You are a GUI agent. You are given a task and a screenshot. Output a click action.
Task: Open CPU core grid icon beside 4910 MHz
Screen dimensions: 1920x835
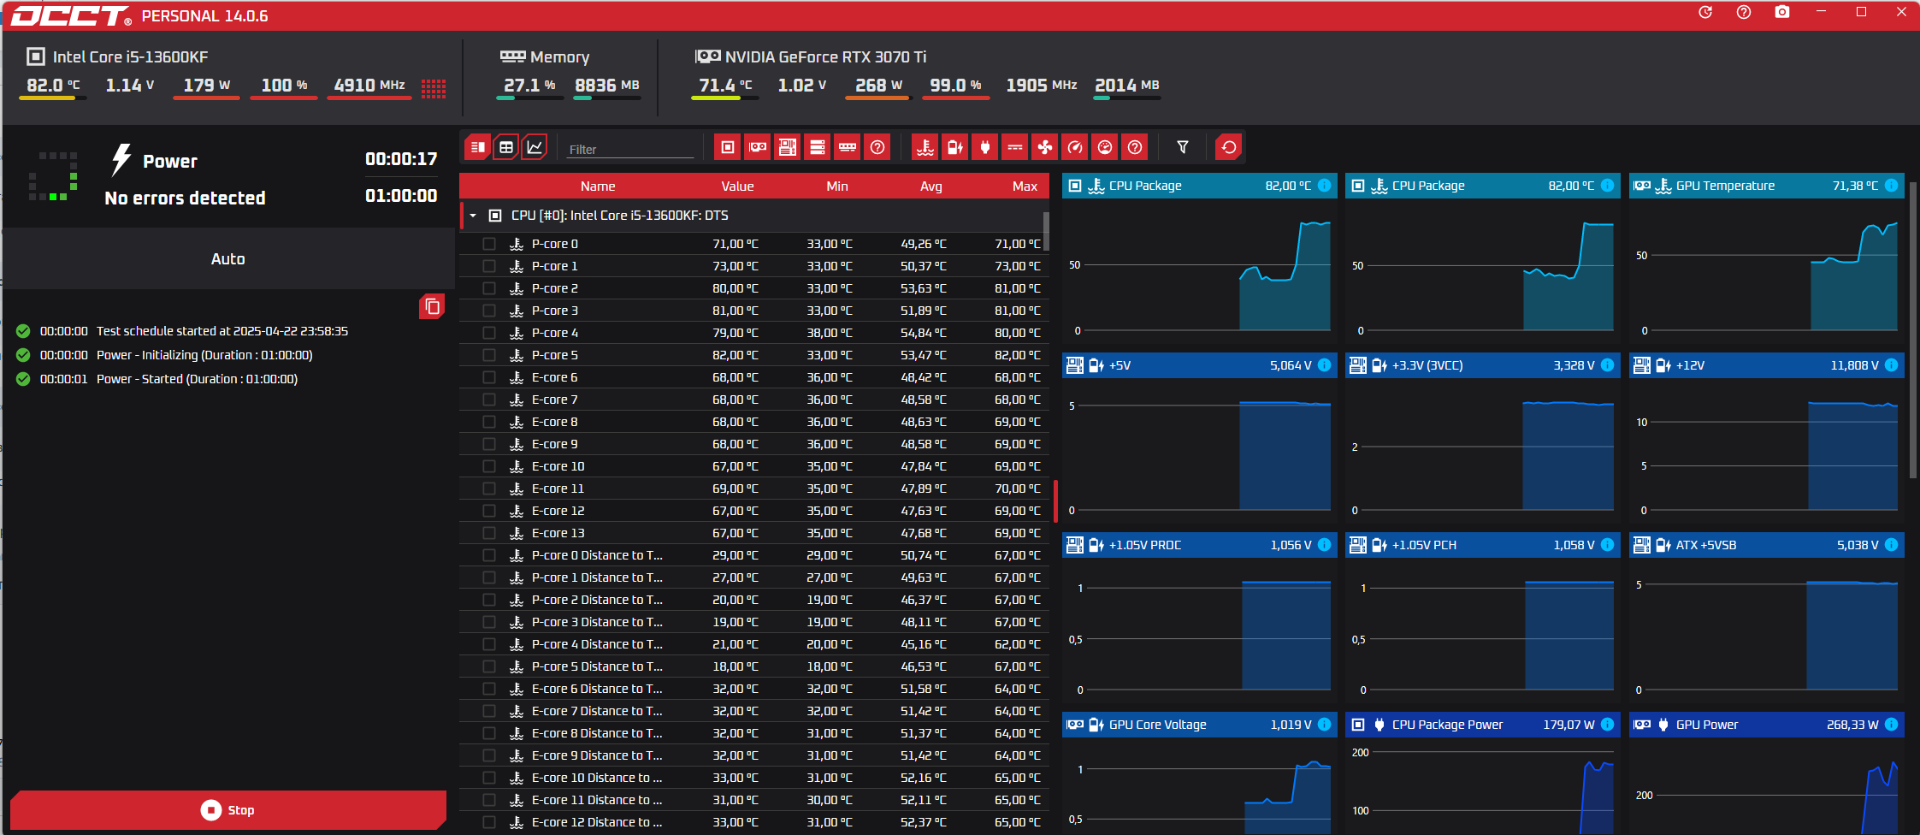(x=433, y=88)
